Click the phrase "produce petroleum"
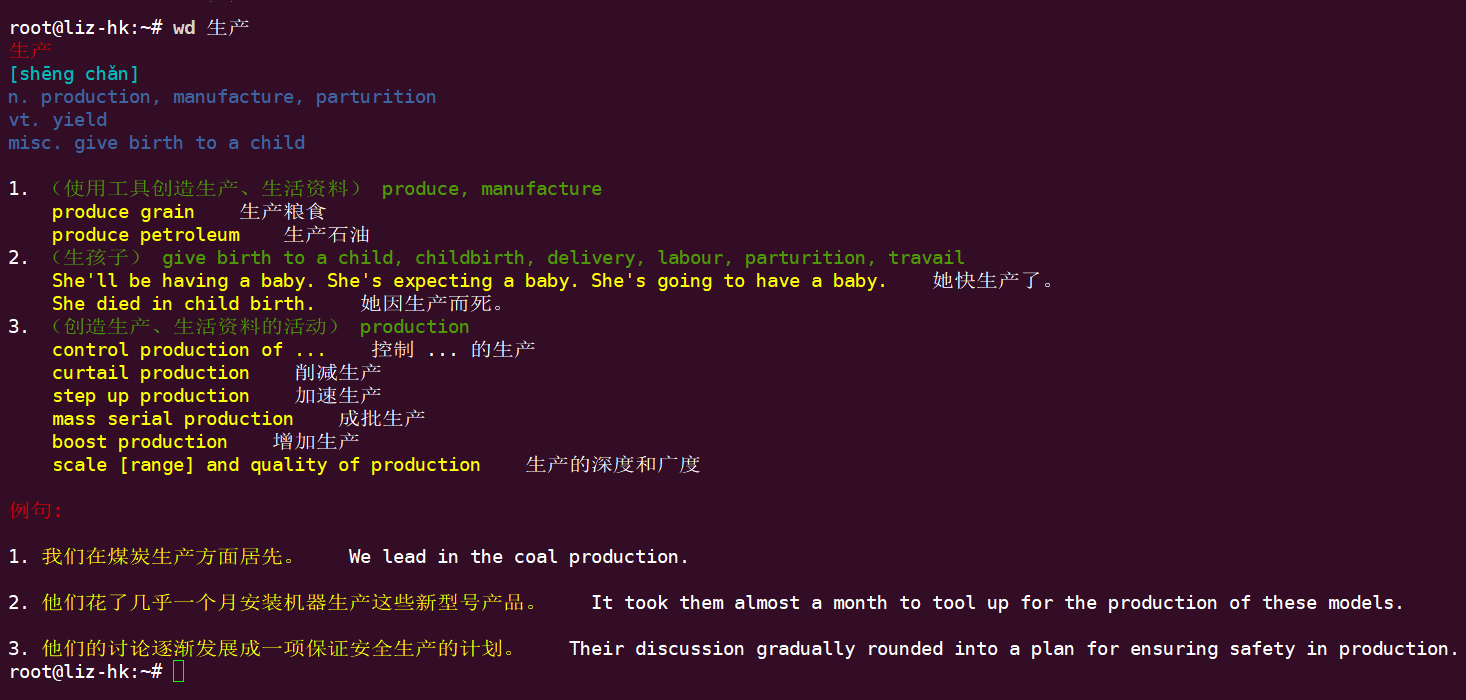Image resolution: width=1466 pixels, height=700 pixels. [x=146, y=235]
